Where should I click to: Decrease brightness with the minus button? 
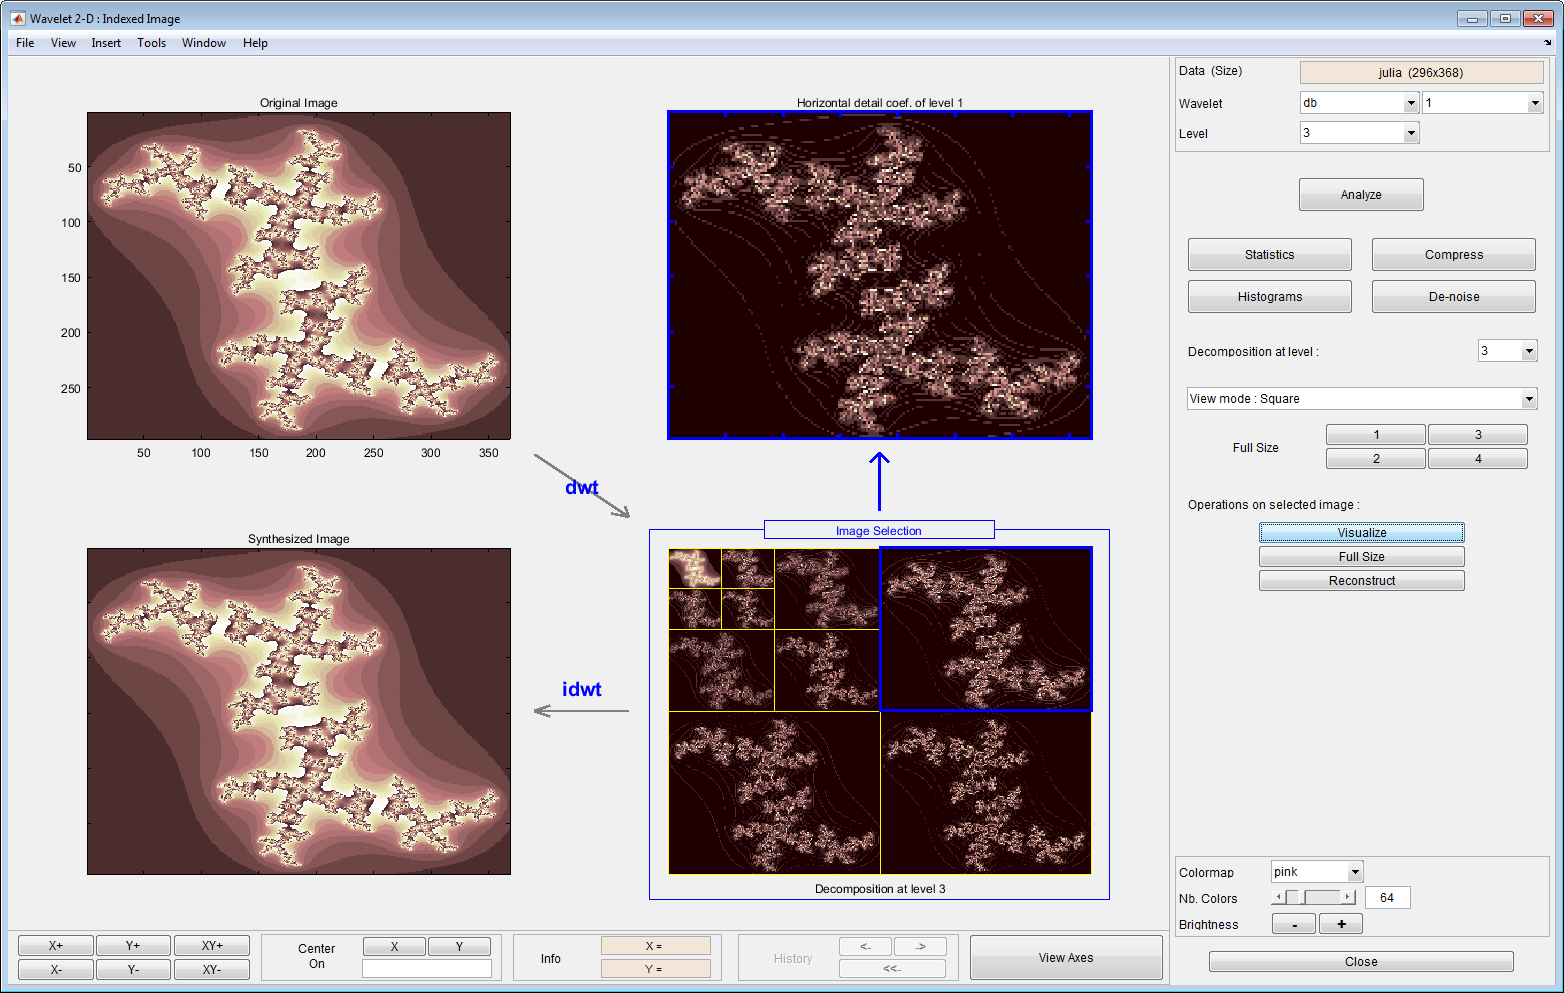click(x=1294, y=924)
